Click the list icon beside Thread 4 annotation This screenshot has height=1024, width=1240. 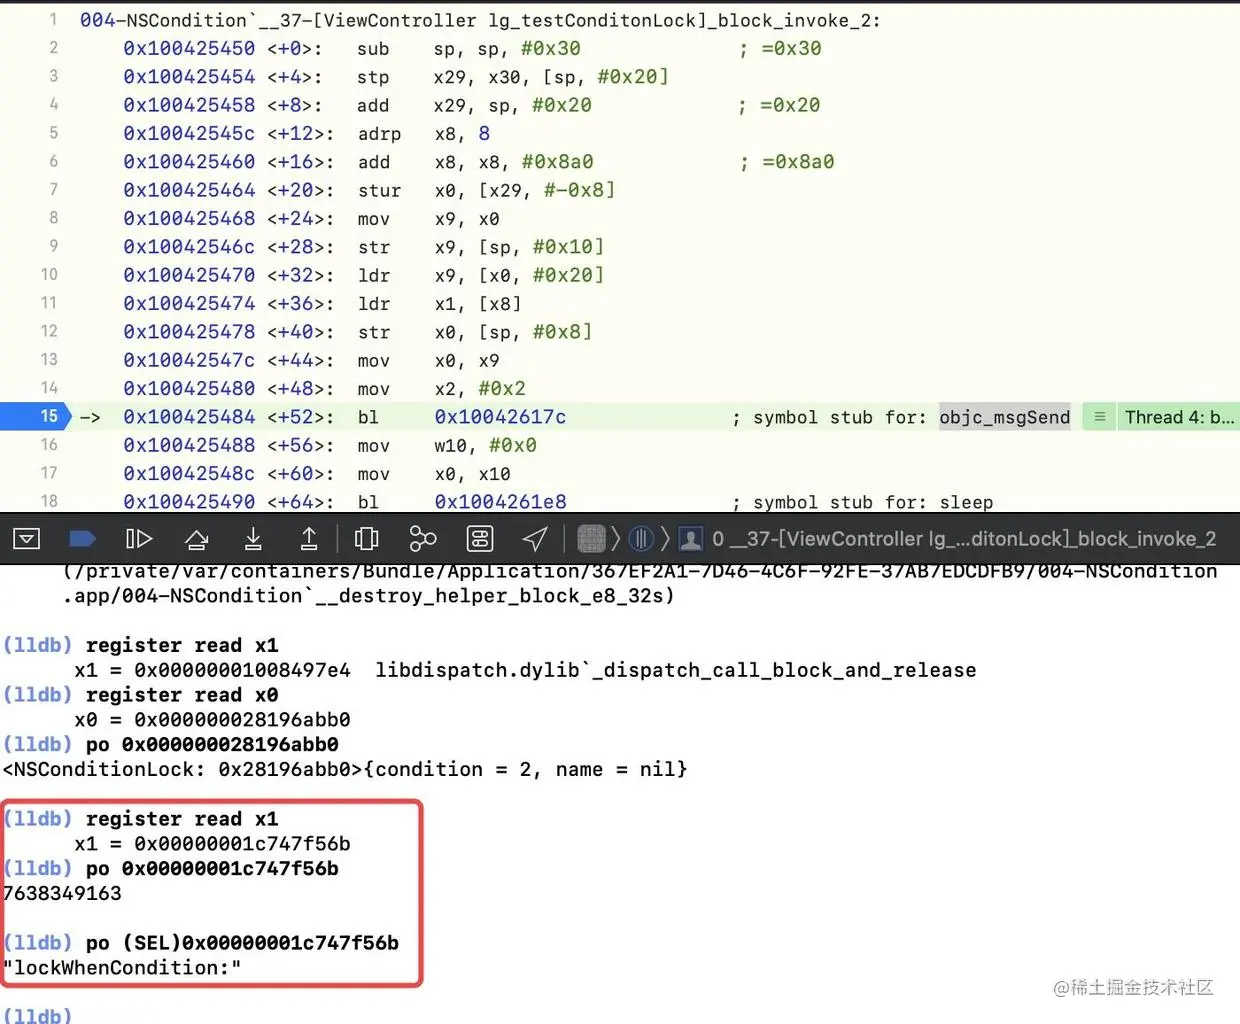click(x=1099, y=417)
